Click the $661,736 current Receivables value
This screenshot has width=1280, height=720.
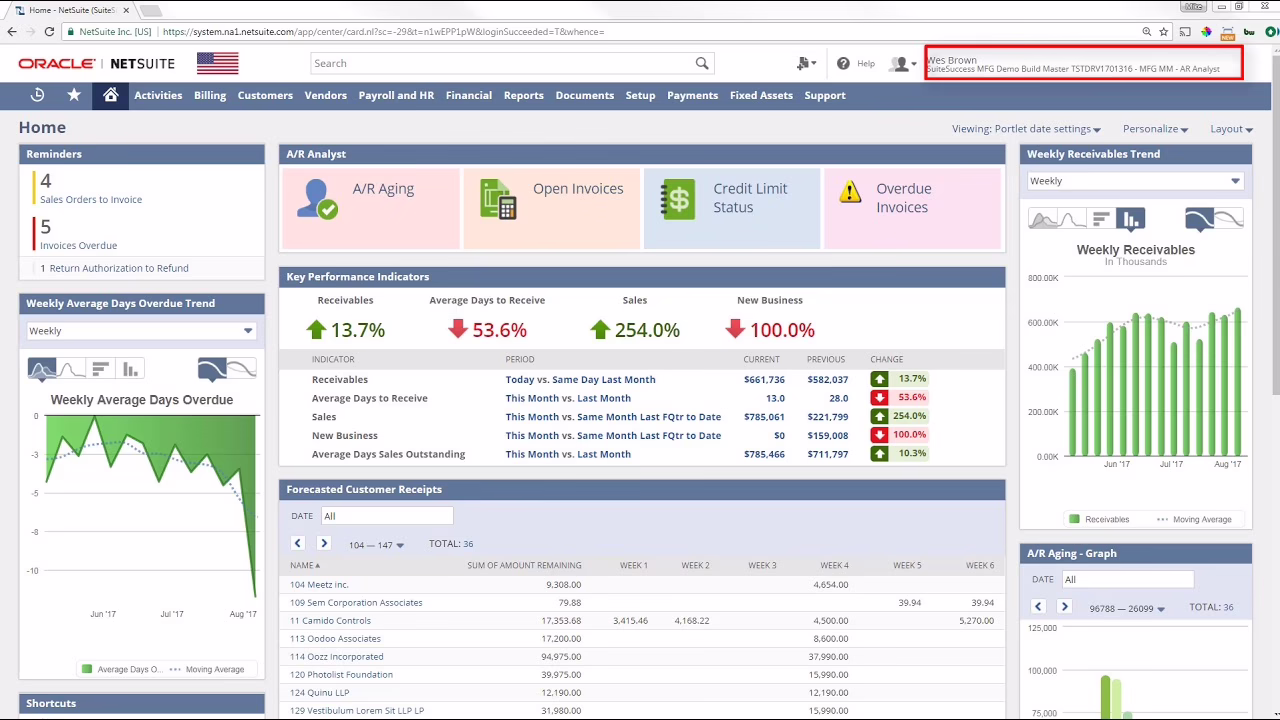click(764, 380)
